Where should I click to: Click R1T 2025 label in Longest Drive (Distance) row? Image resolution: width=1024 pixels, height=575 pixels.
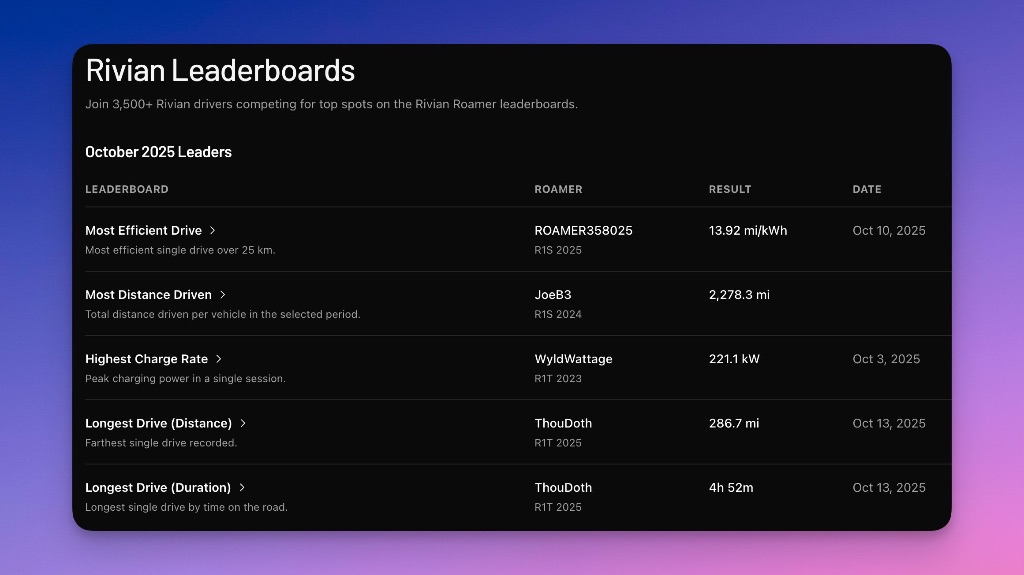click(558, 443)
